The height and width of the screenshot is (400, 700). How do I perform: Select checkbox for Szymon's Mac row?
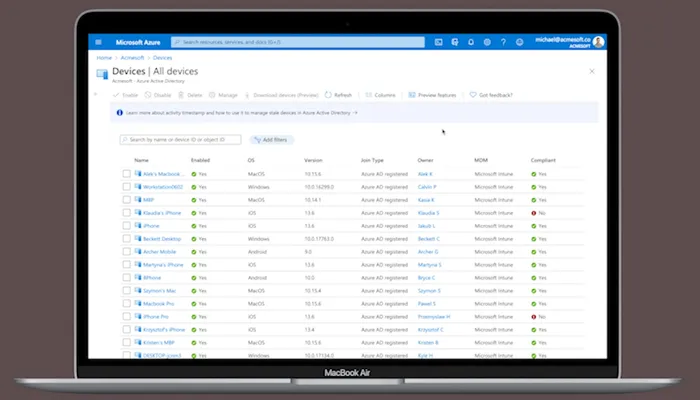pyautogui.click(x=127, y=290)
